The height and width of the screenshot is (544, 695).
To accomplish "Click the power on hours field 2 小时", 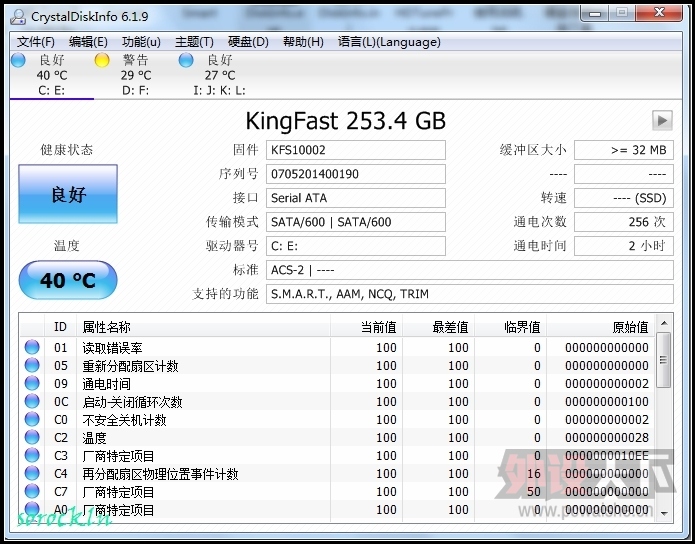I will click(x=624, y=246).
